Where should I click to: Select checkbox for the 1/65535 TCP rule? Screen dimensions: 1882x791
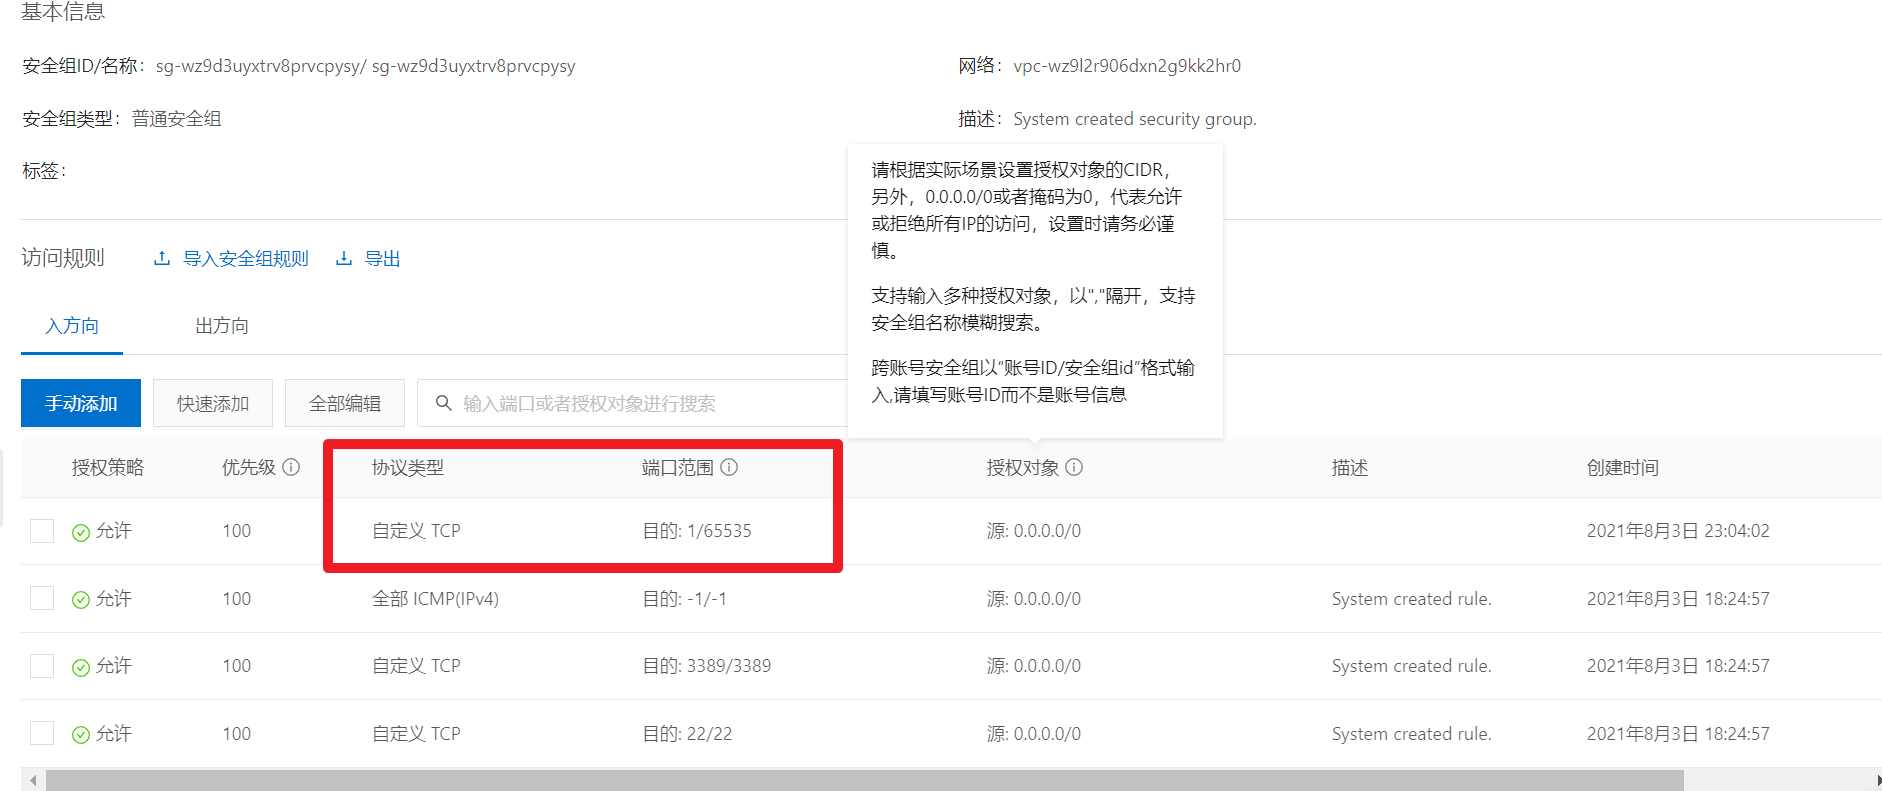click(x=42, y=531)
